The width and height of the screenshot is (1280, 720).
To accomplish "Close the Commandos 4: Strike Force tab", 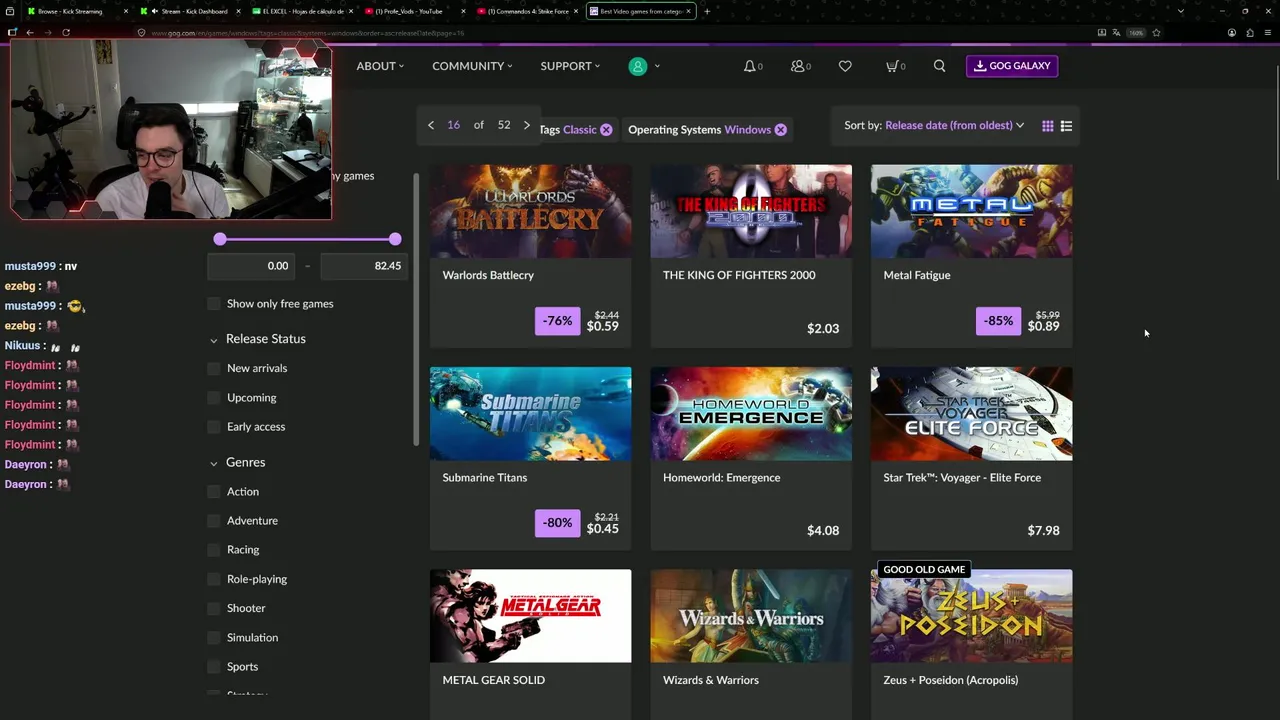I will (x=576, y=11).
